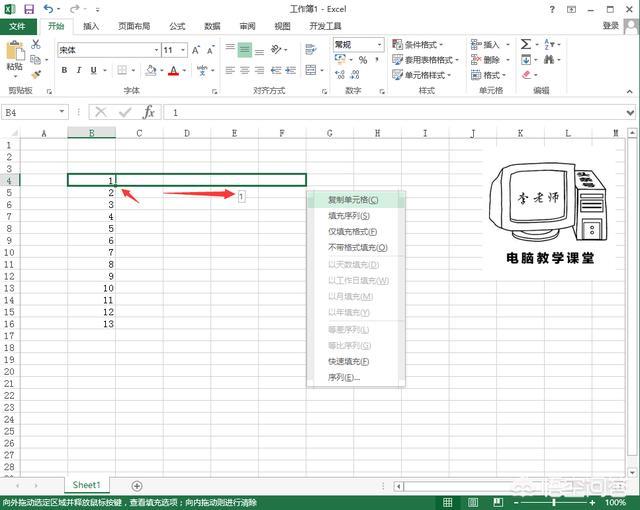Click the AutoSum sigma icon

tap(525, 44)
